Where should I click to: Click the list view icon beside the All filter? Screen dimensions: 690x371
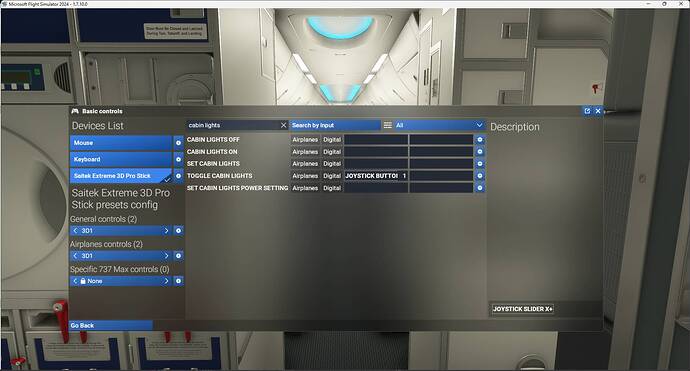(x=387, y=125)
